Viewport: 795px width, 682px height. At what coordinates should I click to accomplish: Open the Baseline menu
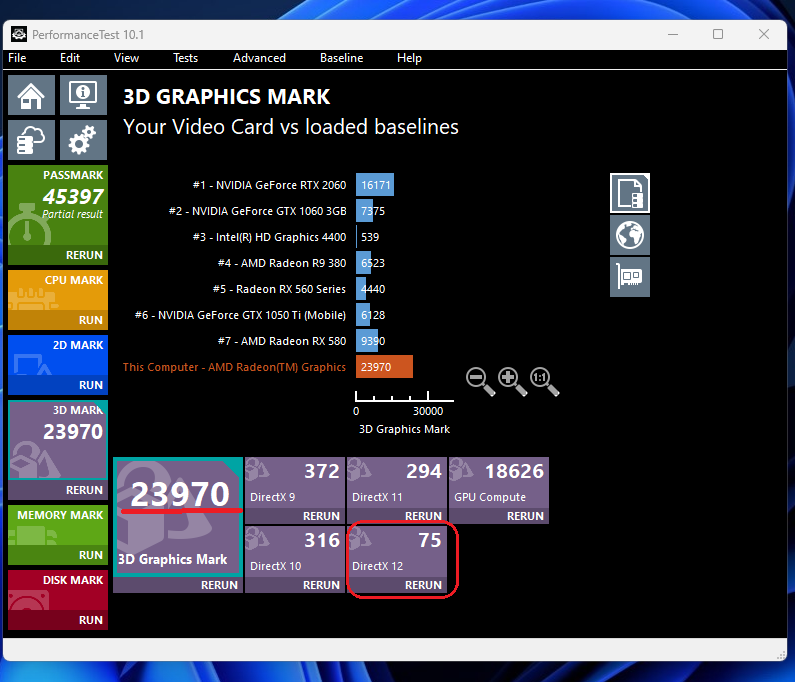pos(341,58)
